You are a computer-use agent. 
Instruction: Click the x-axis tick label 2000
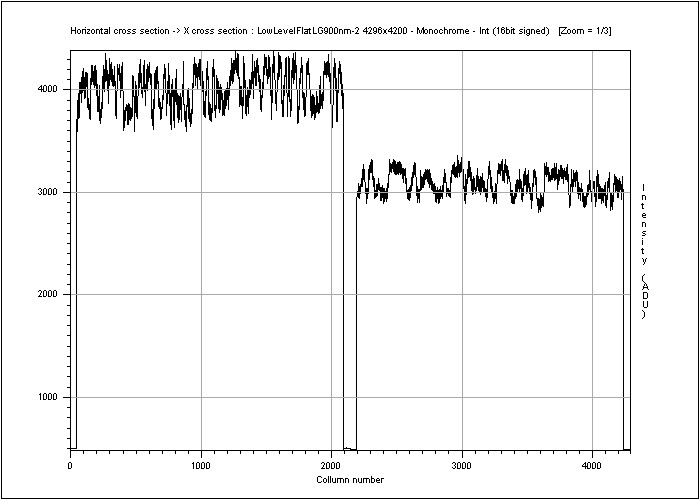pos(331,465)
